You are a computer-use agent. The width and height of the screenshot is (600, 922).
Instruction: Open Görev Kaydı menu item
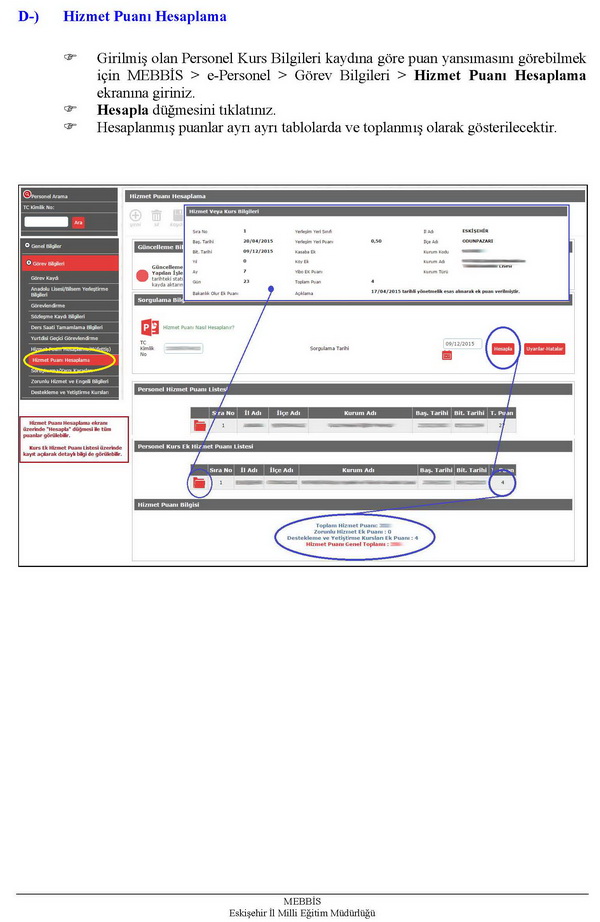click(x=45, y=277)
